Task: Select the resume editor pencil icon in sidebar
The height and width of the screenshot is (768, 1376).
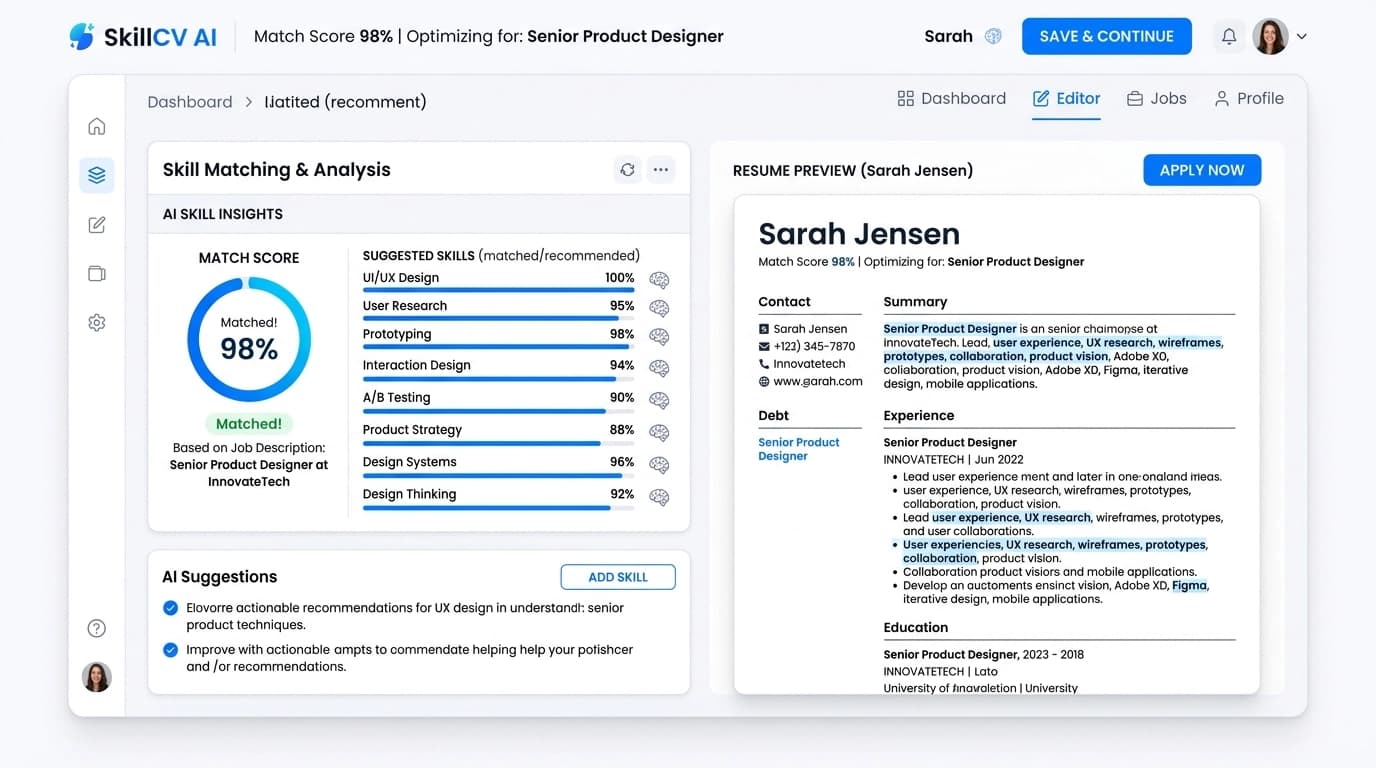Action: click(96, 224)
